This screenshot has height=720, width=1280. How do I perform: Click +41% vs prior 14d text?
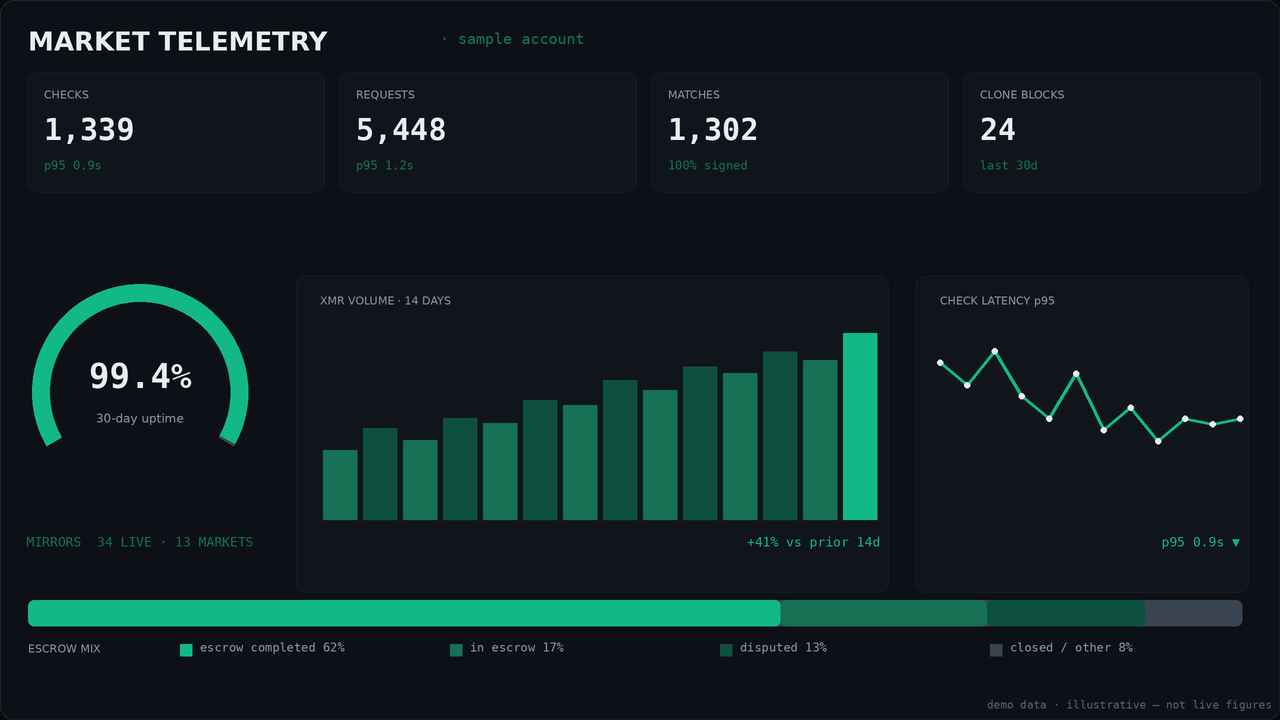813,542
